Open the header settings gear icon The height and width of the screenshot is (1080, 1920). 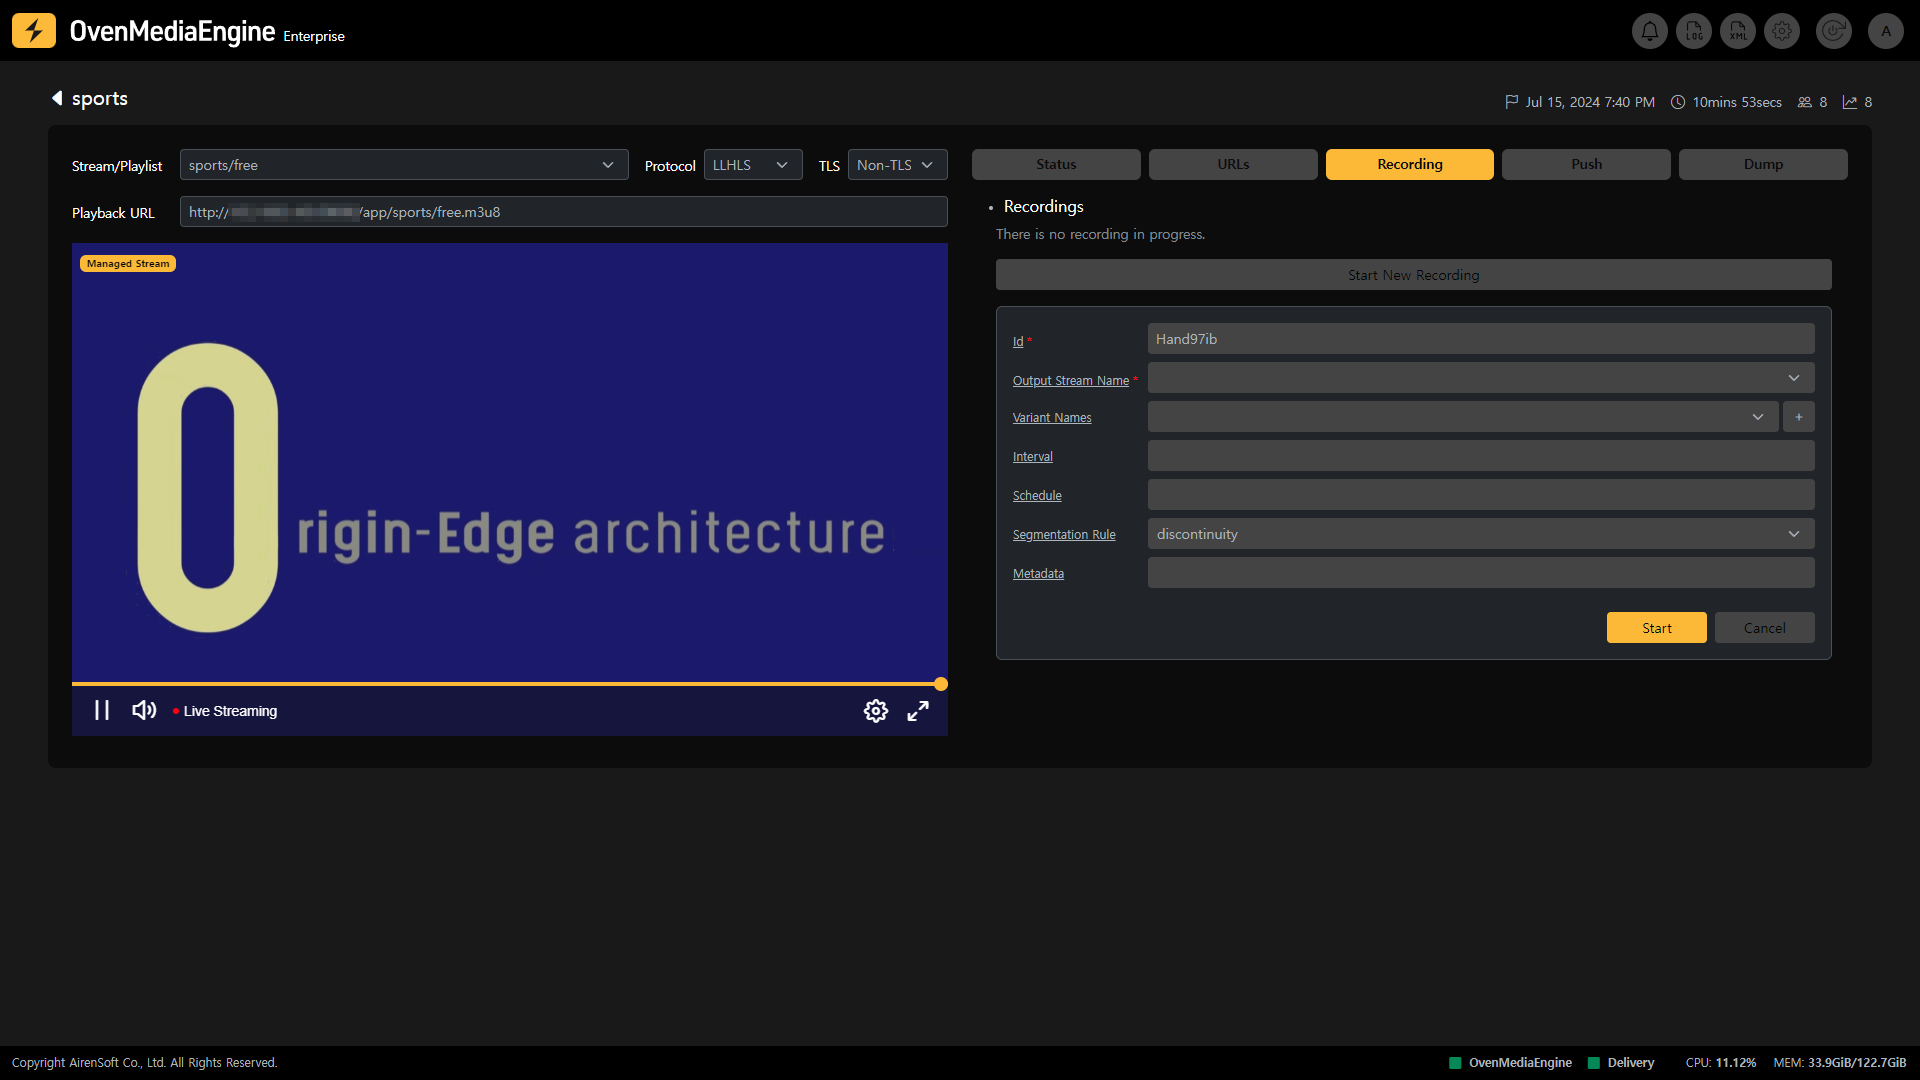click(x=1782, y=31)
